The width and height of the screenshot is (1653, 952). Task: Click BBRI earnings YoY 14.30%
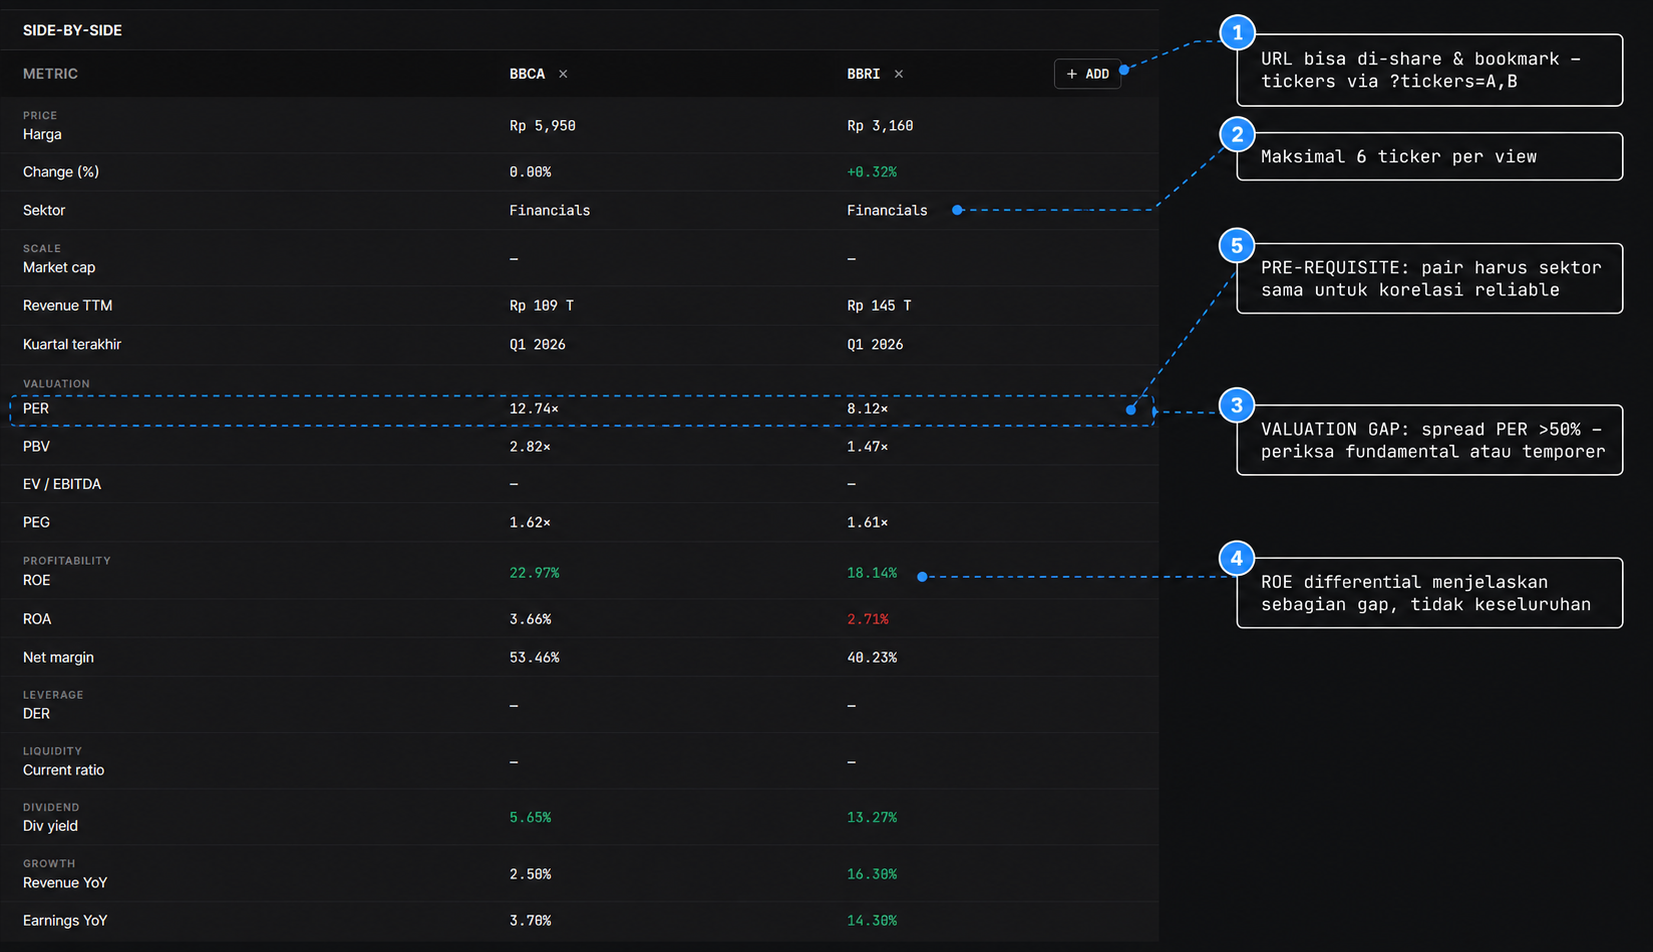pos(872,921)
